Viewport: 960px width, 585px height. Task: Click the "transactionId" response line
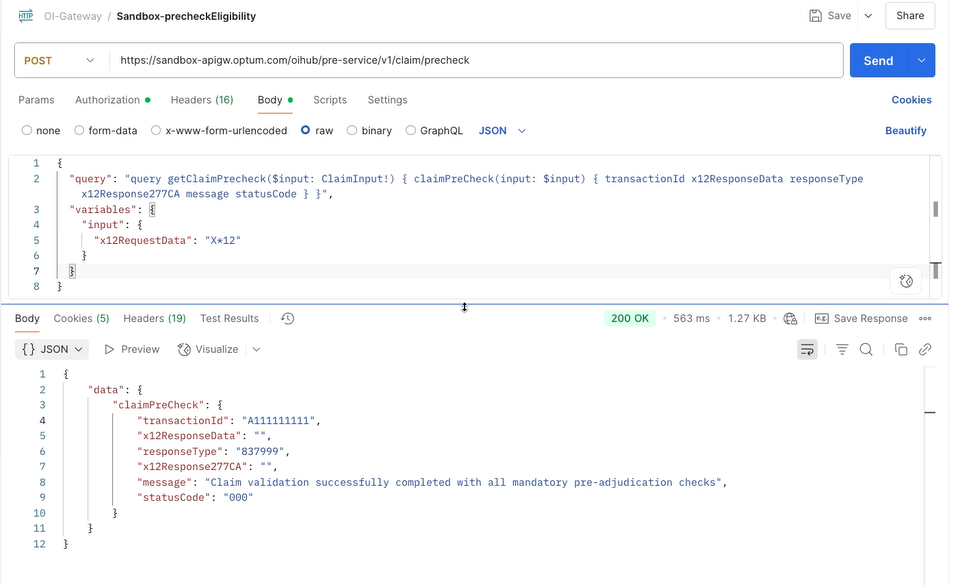[229, 420]
